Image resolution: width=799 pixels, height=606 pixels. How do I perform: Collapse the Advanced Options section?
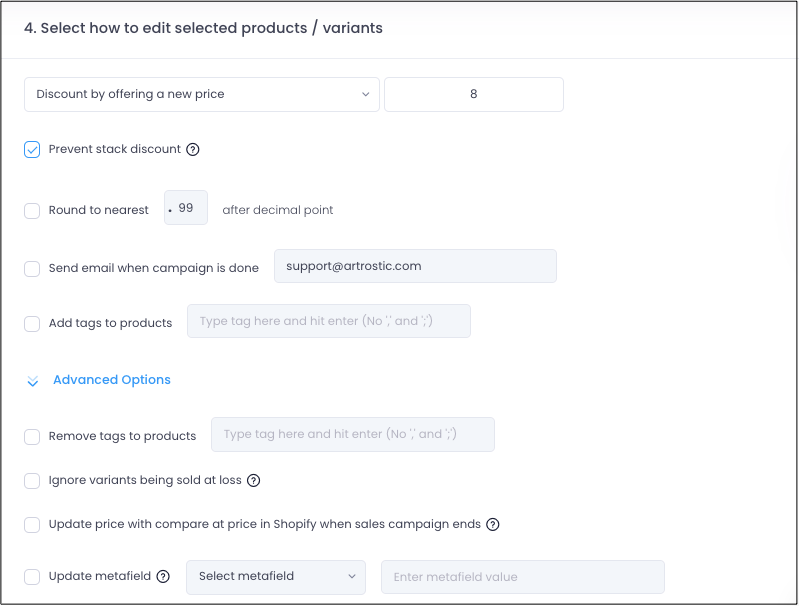112,380
